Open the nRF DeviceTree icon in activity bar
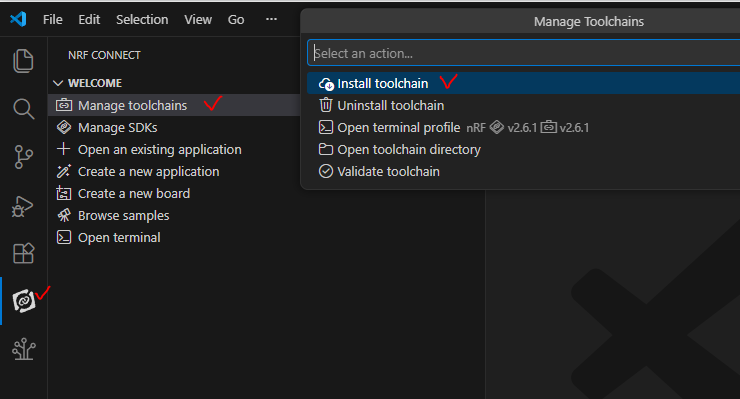740x399 pixels. tap(24, 349)
